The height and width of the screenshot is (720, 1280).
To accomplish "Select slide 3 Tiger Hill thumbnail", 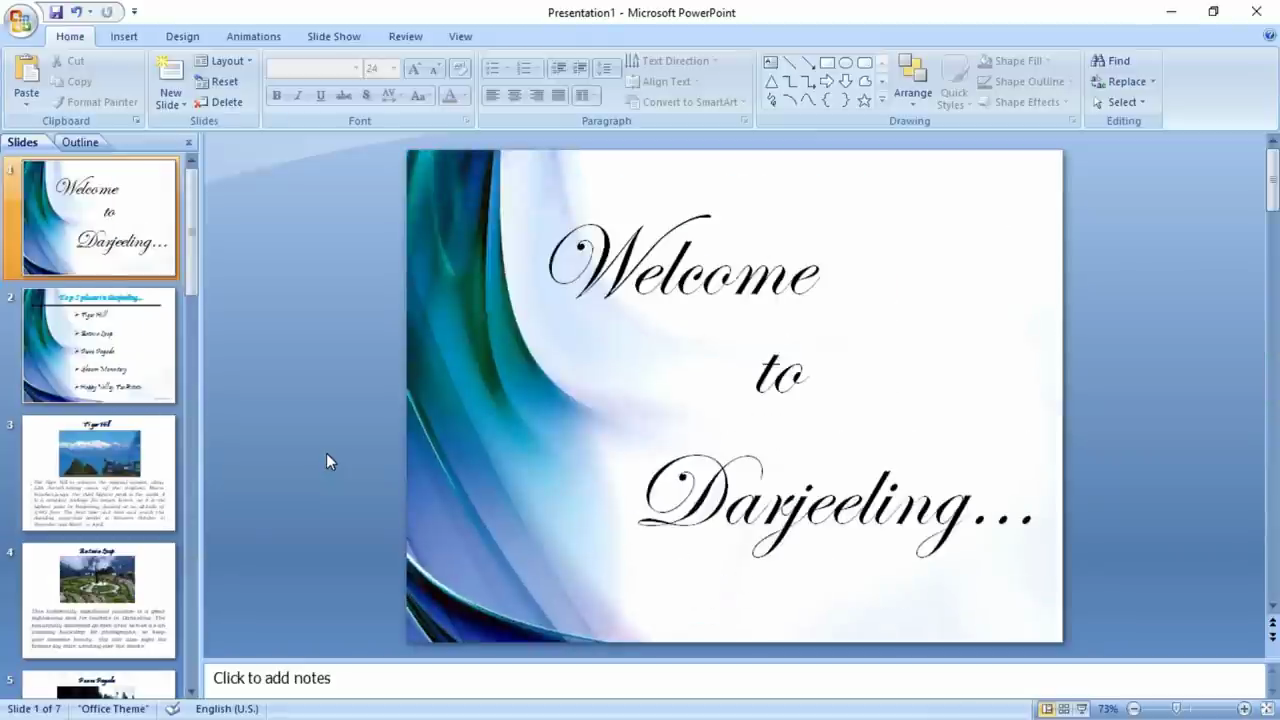I will 99,473.
